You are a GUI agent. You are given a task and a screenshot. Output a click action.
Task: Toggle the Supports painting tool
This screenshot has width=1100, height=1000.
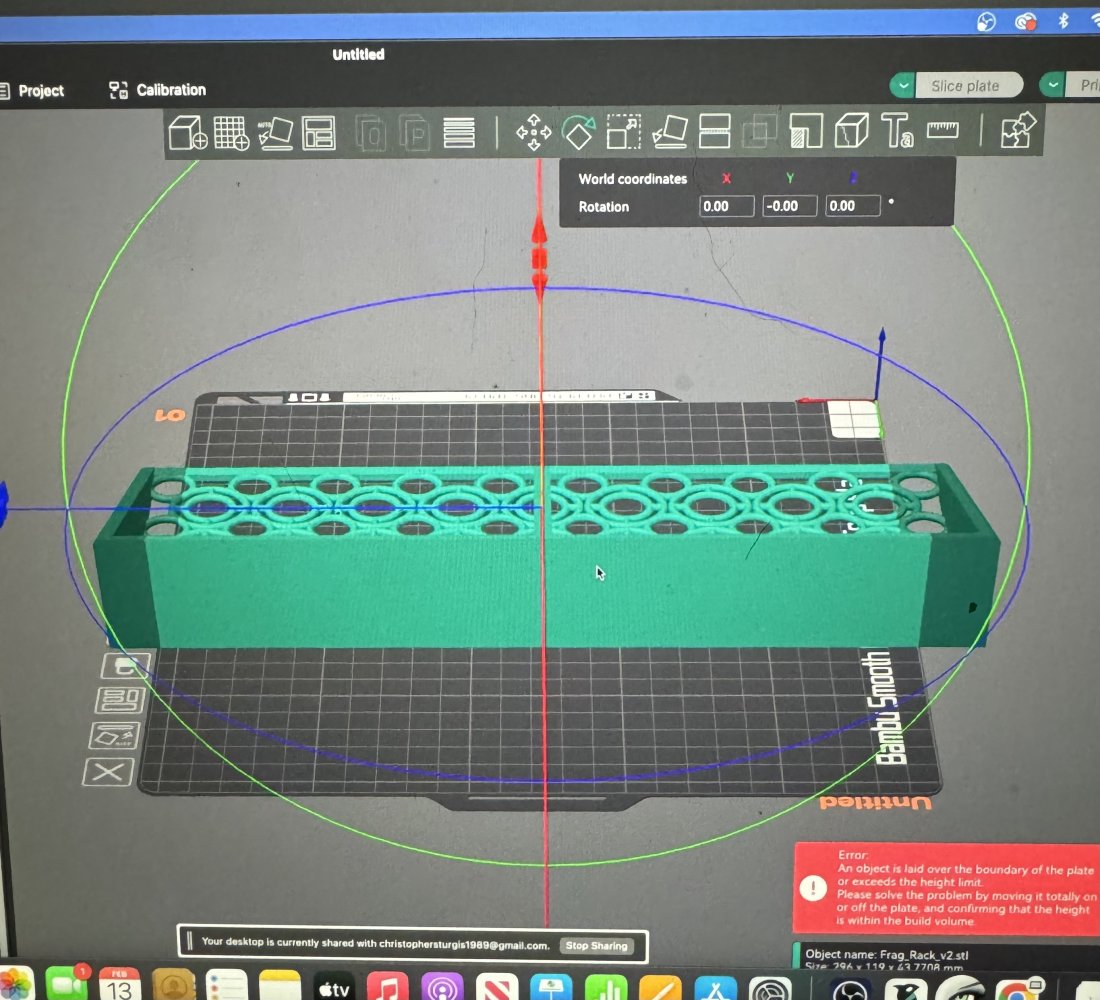806,131
